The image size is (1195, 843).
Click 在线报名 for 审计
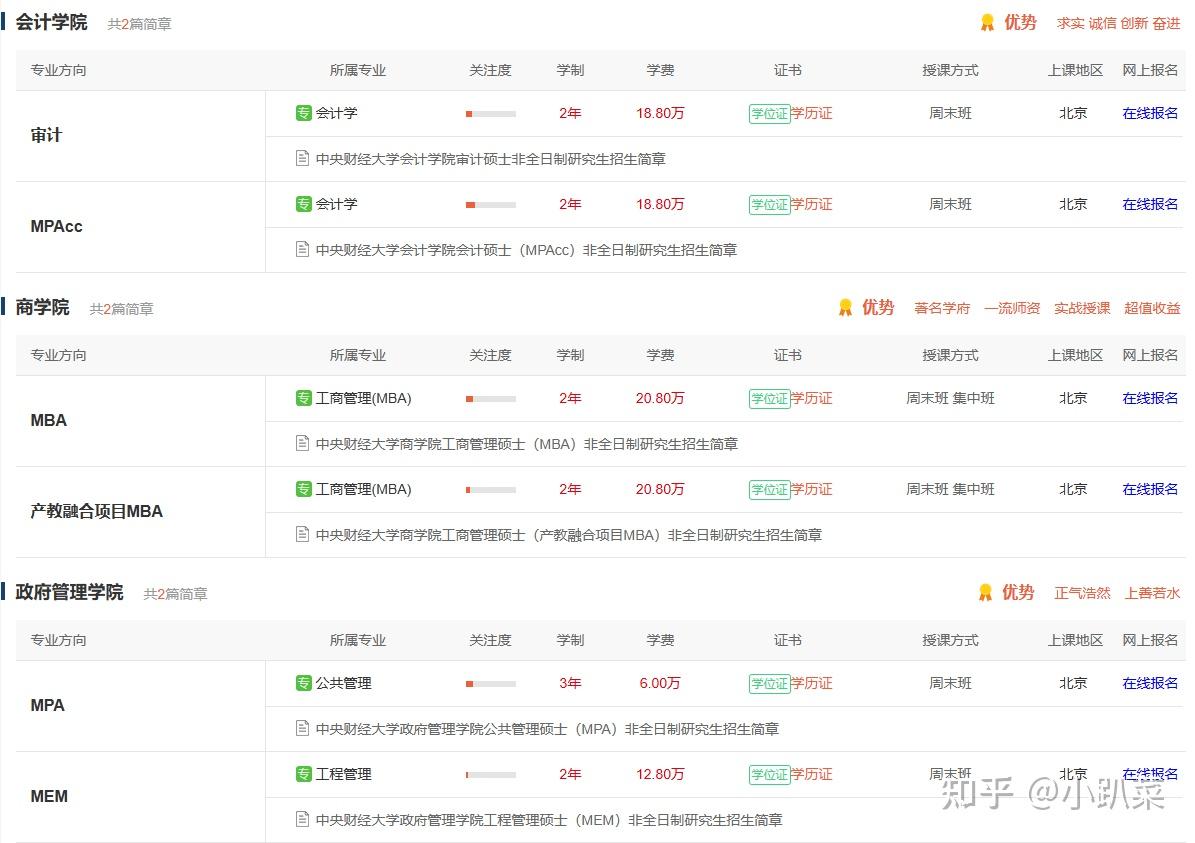point(1150,113)
